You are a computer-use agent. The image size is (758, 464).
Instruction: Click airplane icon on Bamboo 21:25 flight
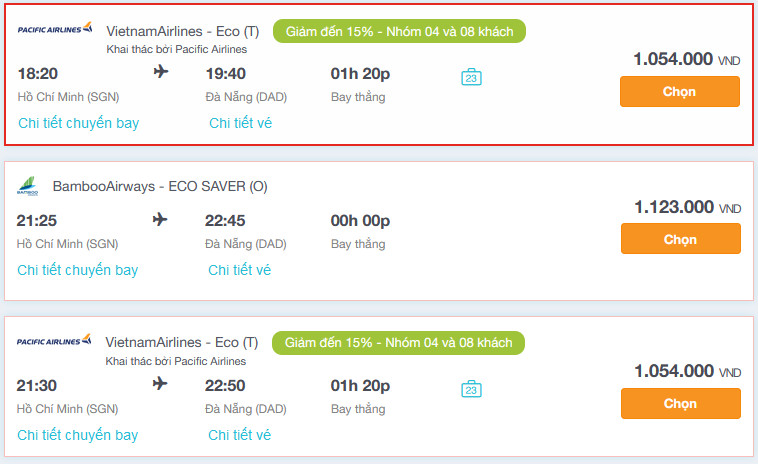point(161,220)
